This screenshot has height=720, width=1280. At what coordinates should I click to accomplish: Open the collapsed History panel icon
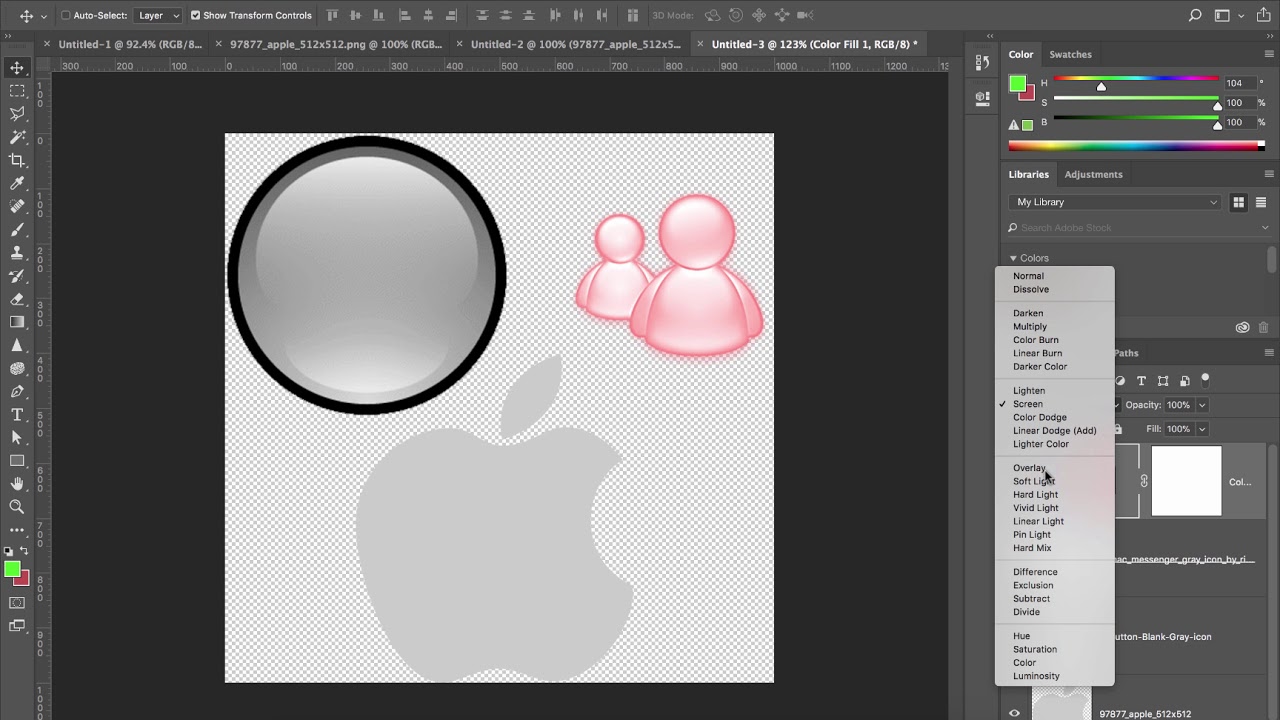(x=982, y=62)
